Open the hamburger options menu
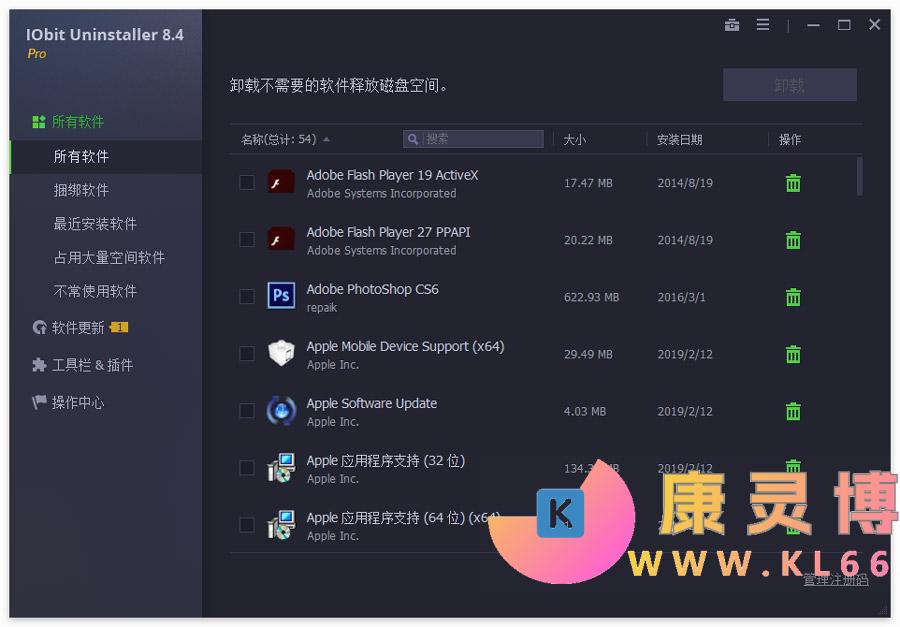The height and width of the screenshot is (627, 900). click(763, 25)
